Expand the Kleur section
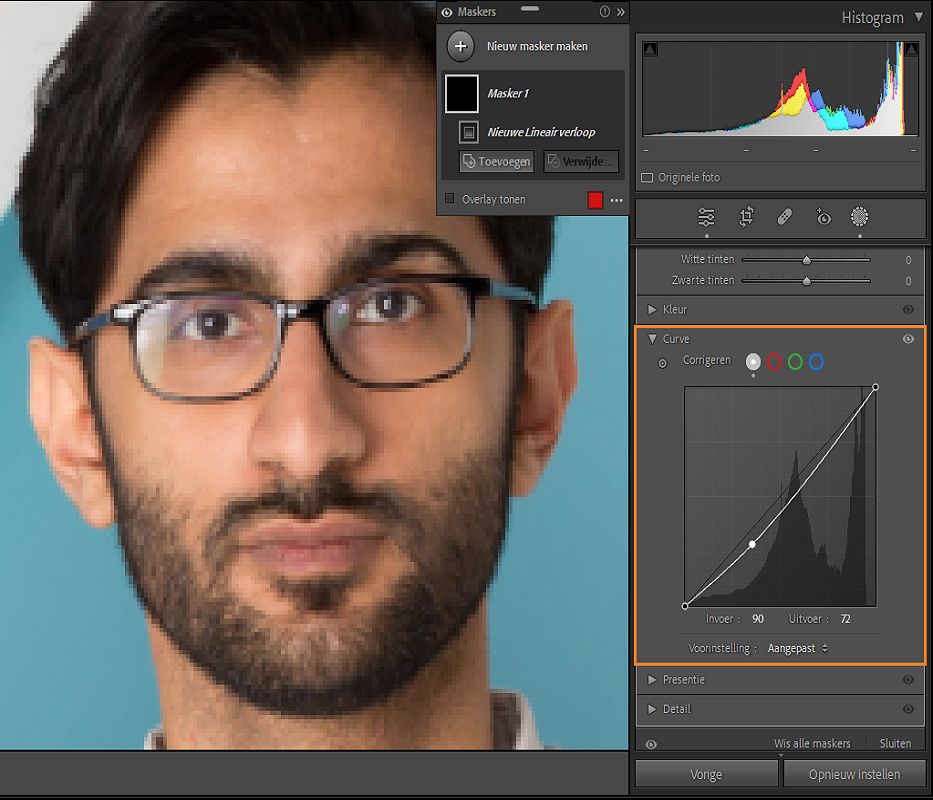933x800 pixels. [x=653, y=310]
